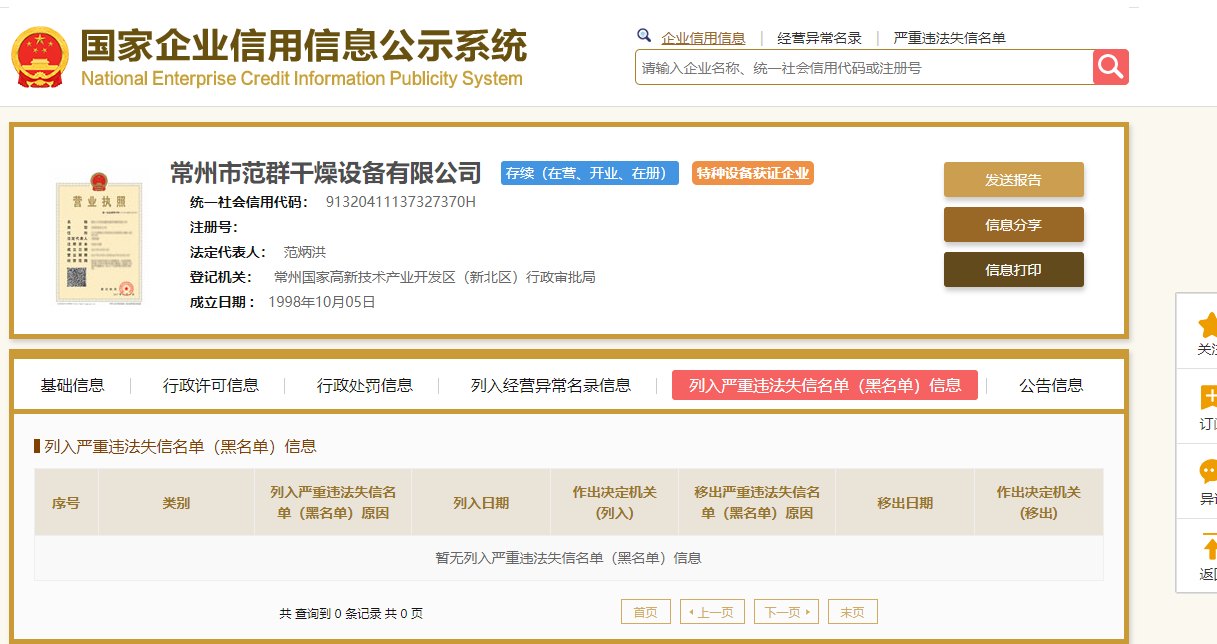Click the 发送报告 button
Viewport: 1217px width, 644px height.
[1013, 180]
